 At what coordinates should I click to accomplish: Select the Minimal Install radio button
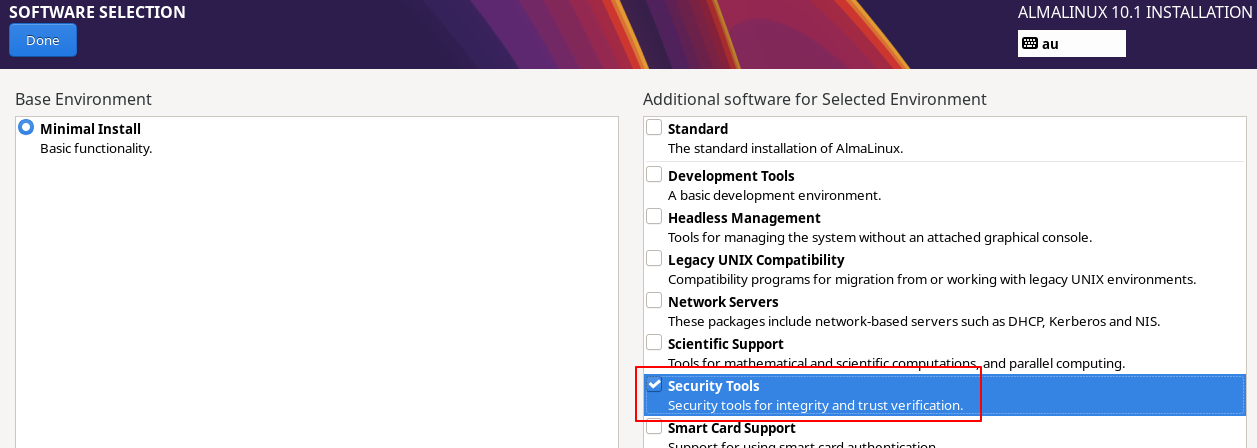(26, 128)
